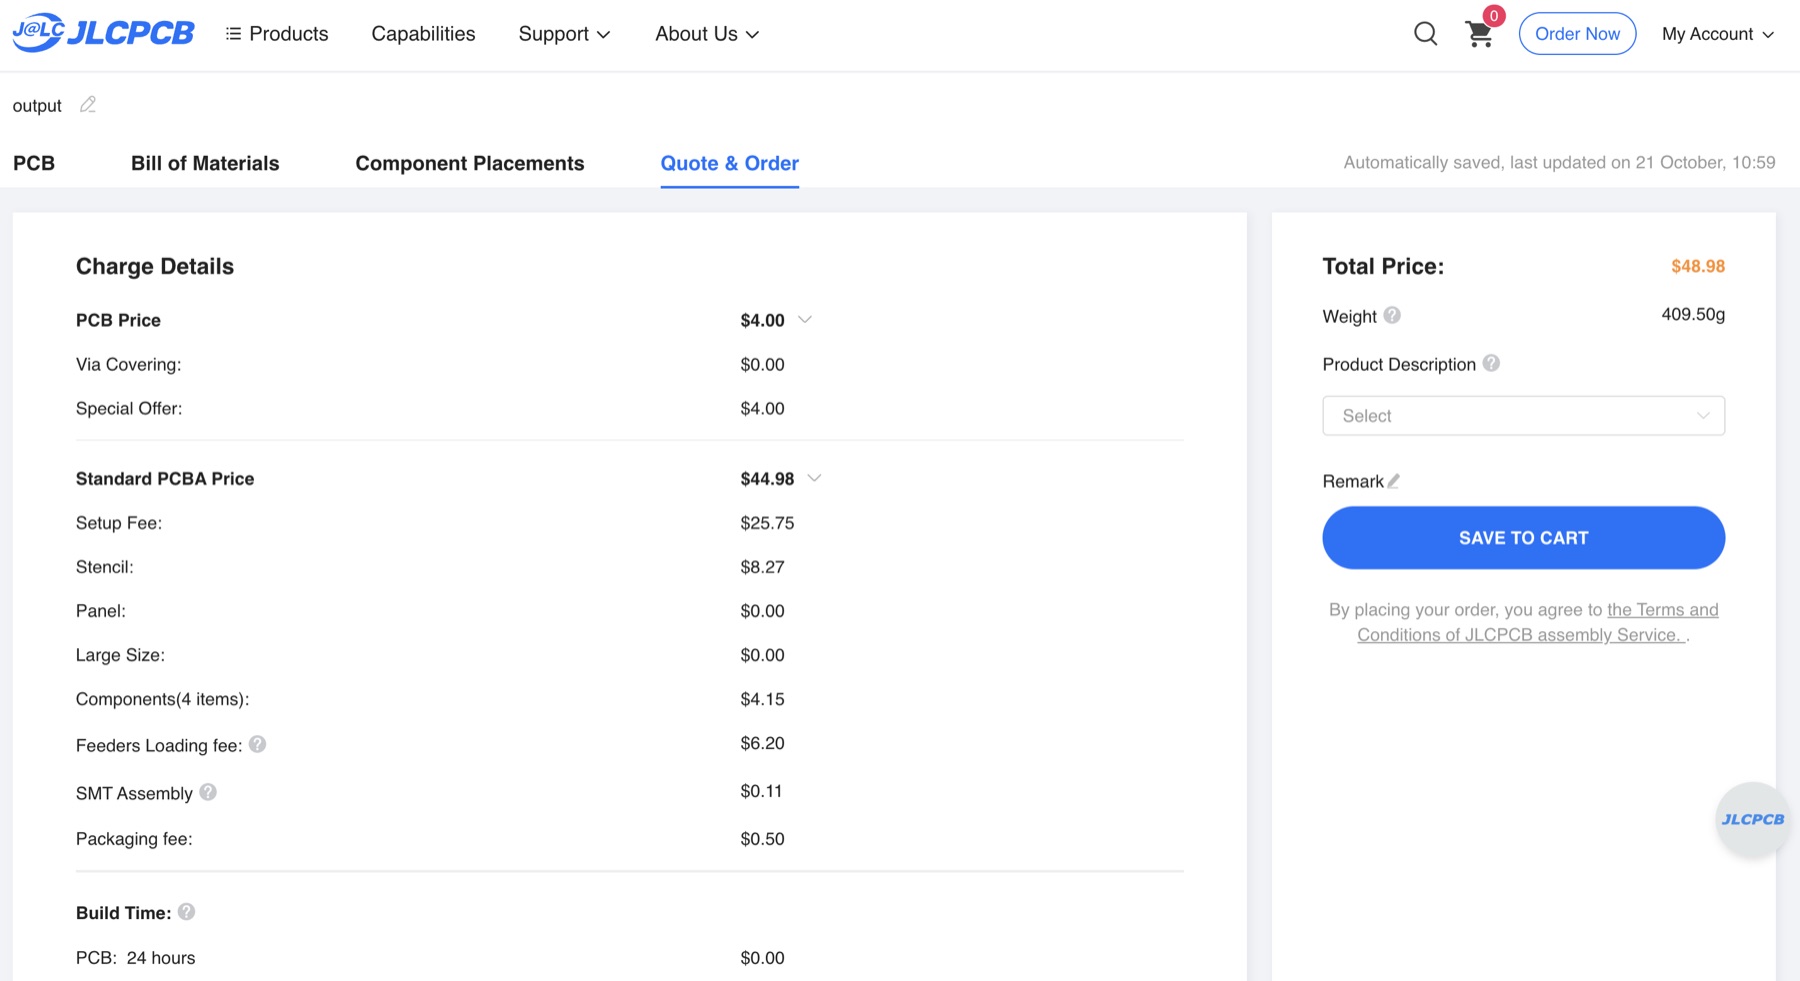This screenshot has width=1800, height=981.
Task: Collapse the PCB Price chevron
Action: click(805, 320)
